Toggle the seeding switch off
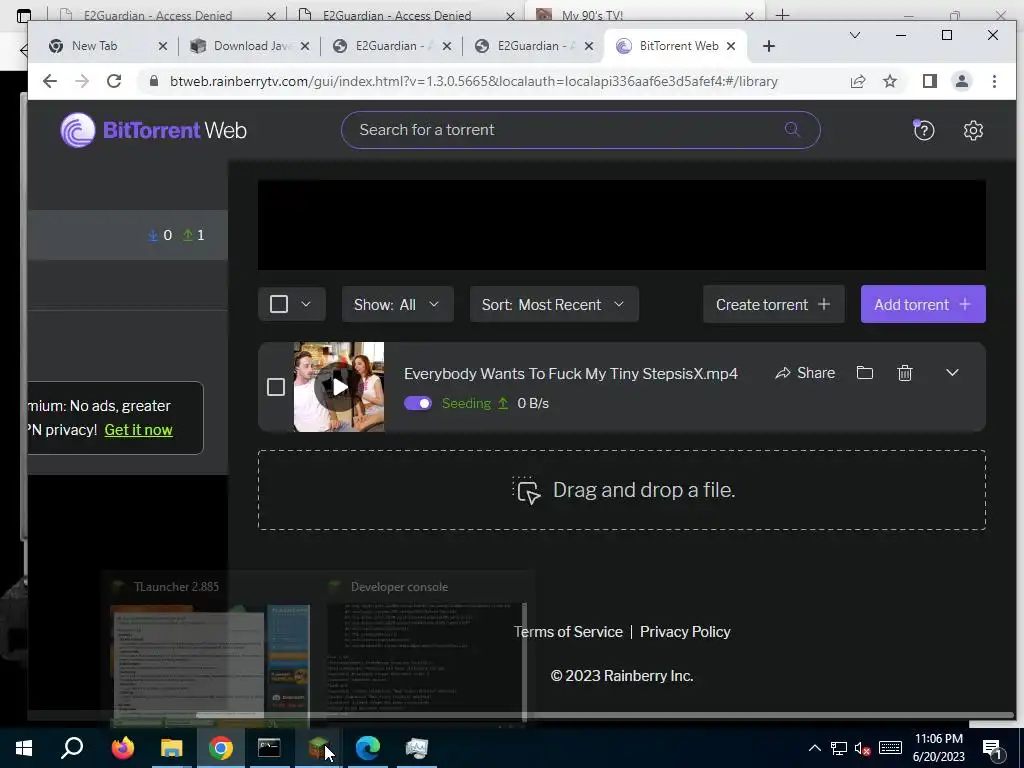The height and width of the screenshot is (768, 1024). [x=418, y=403]
